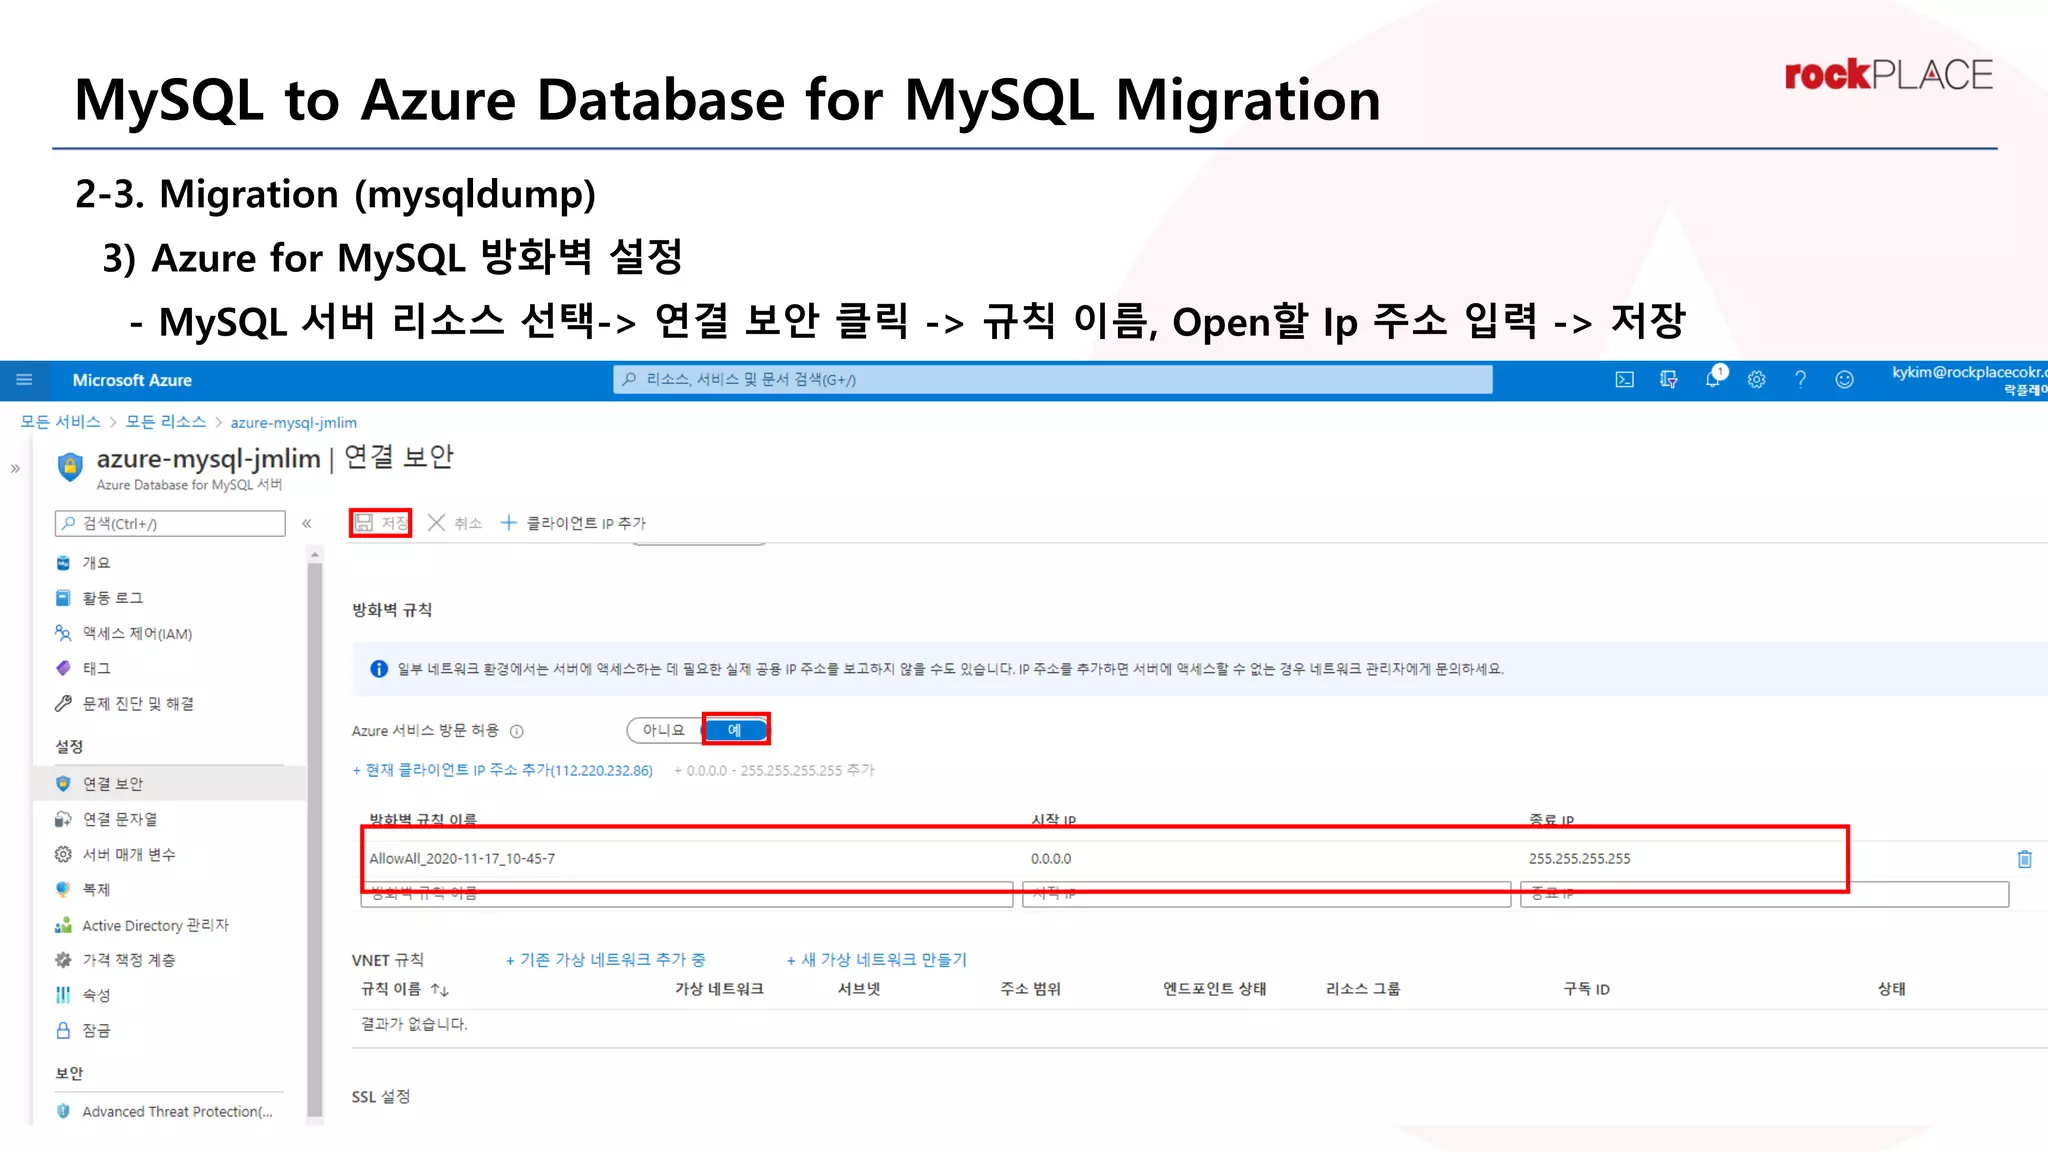Click the 0.0.0.0 start IP cell
The width and height of the screenshot is (2048, 1152).
click(1051, 859)
